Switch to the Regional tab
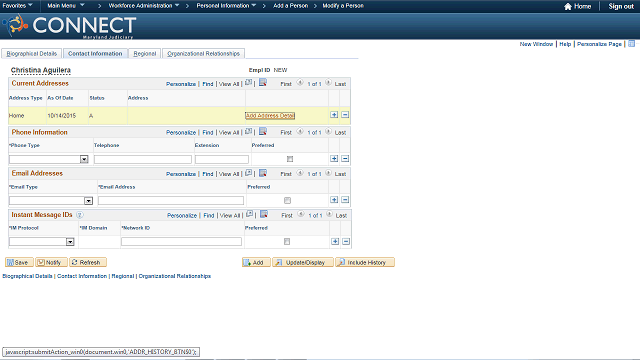The height and width of the screenshot is (360, 640). point(145,53)
